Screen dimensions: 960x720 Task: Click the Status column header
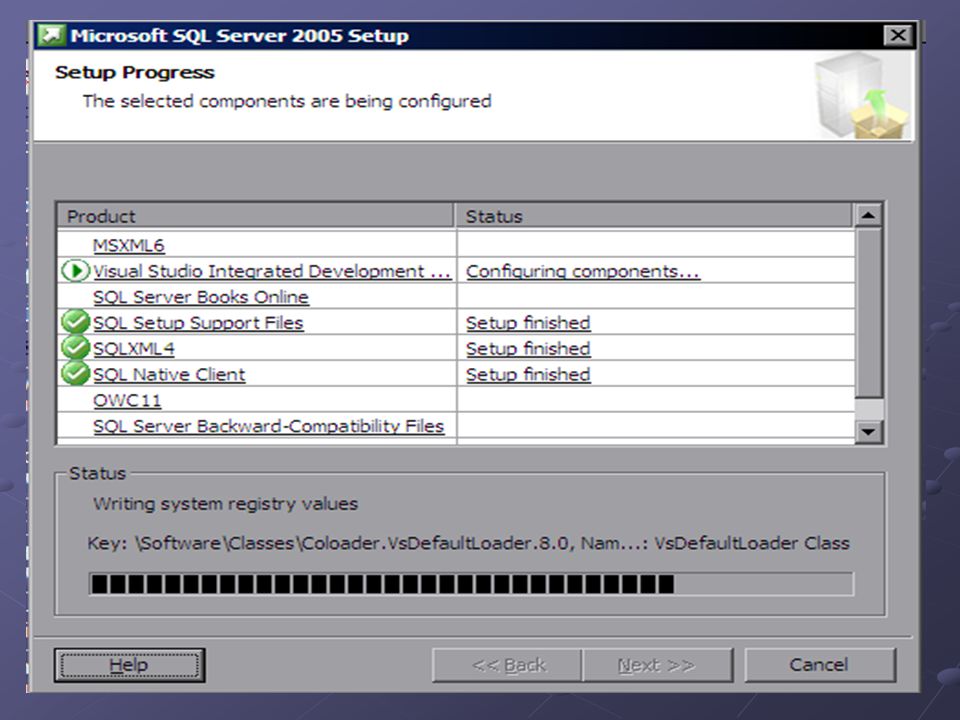click(x=654, y=216)
